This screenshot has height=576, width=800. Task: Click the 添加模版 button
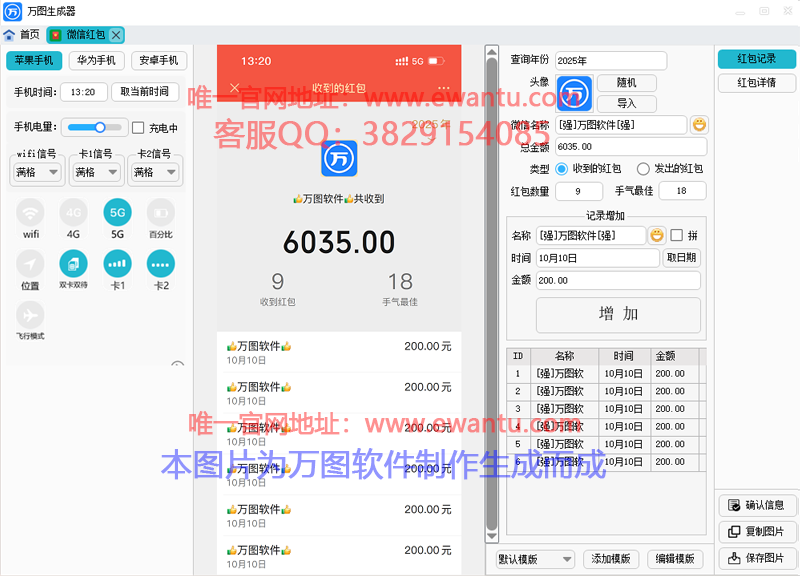click(x=611, y=559)
